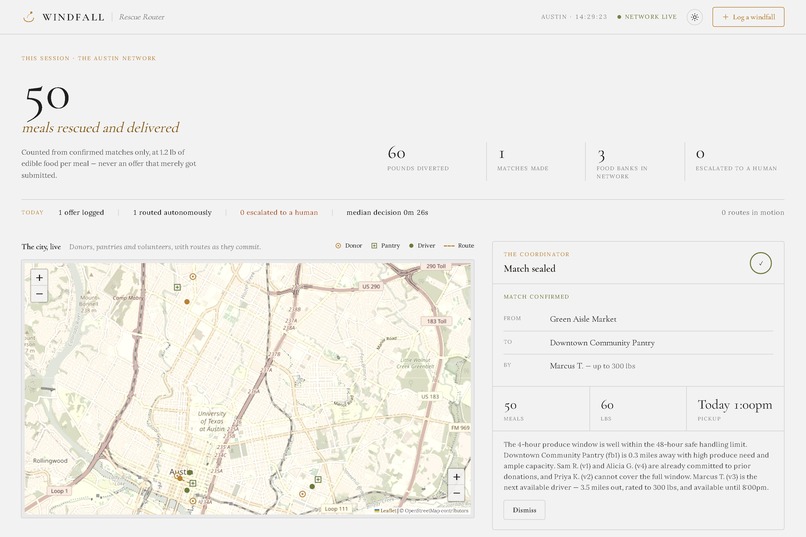Select the downtown pantry marker near Austin label
806x537 pixels.
(193, 483)
